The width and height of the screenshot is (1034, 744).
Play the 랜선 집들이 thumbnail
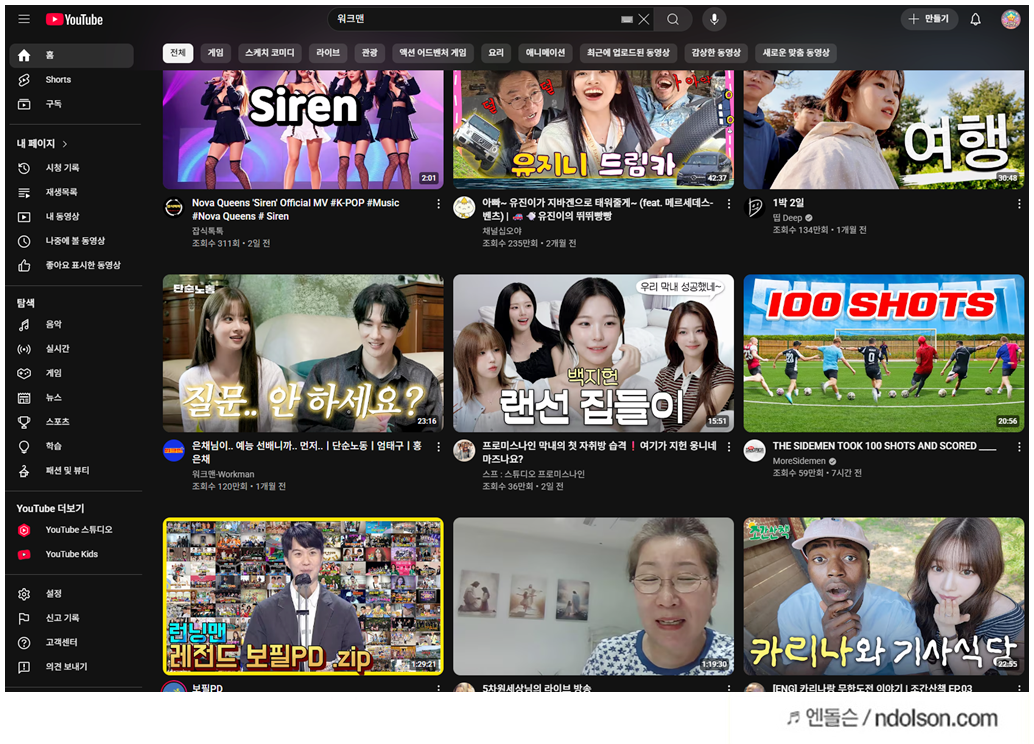point(593,354)
